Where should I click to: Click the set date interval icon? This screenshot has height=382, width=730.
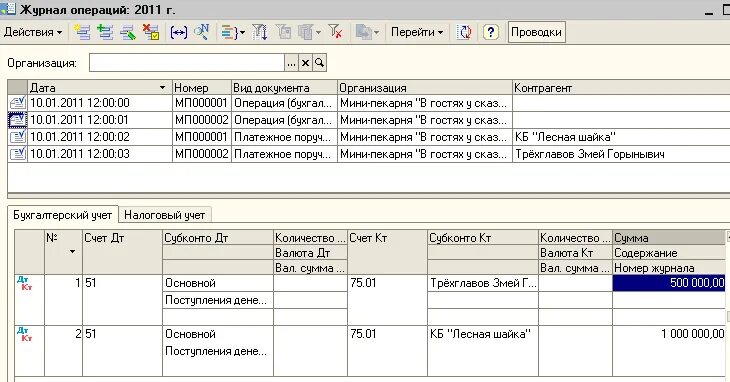click(x=179, y=32)
